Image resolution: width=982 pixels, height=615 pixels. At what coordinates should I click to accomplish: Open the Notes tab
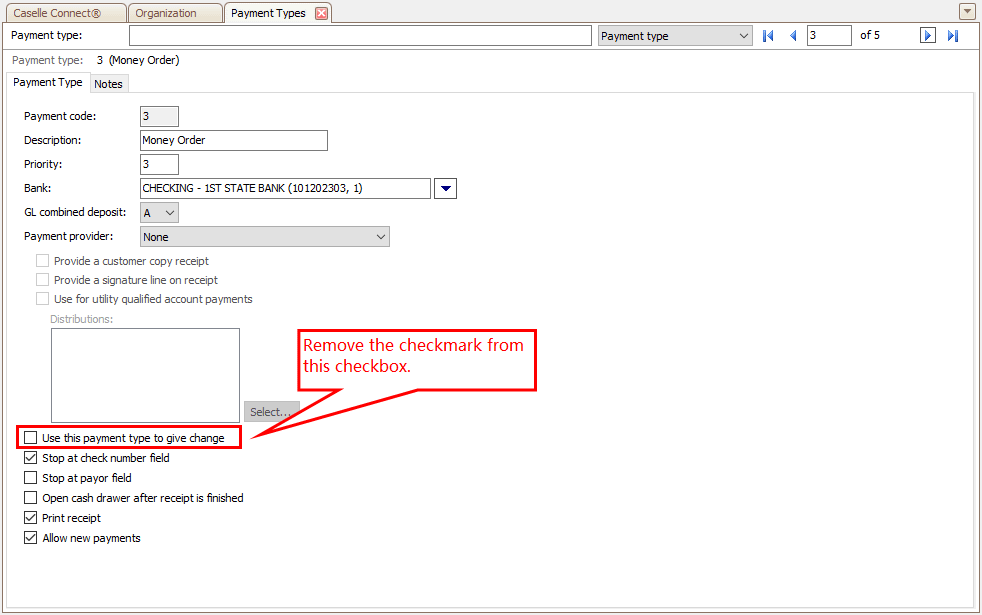click(108, 84)
